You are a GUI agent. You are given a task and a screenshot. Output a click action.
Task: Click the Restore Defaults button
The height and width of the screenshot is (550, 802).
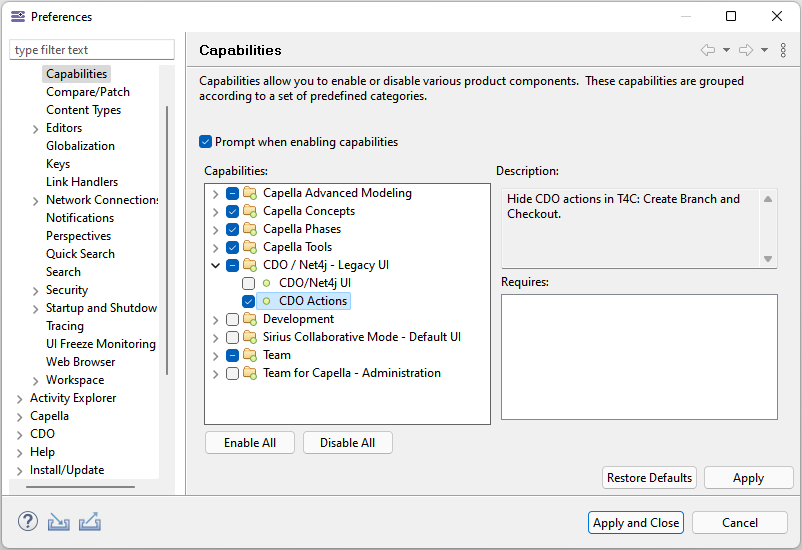pos(649,478)
